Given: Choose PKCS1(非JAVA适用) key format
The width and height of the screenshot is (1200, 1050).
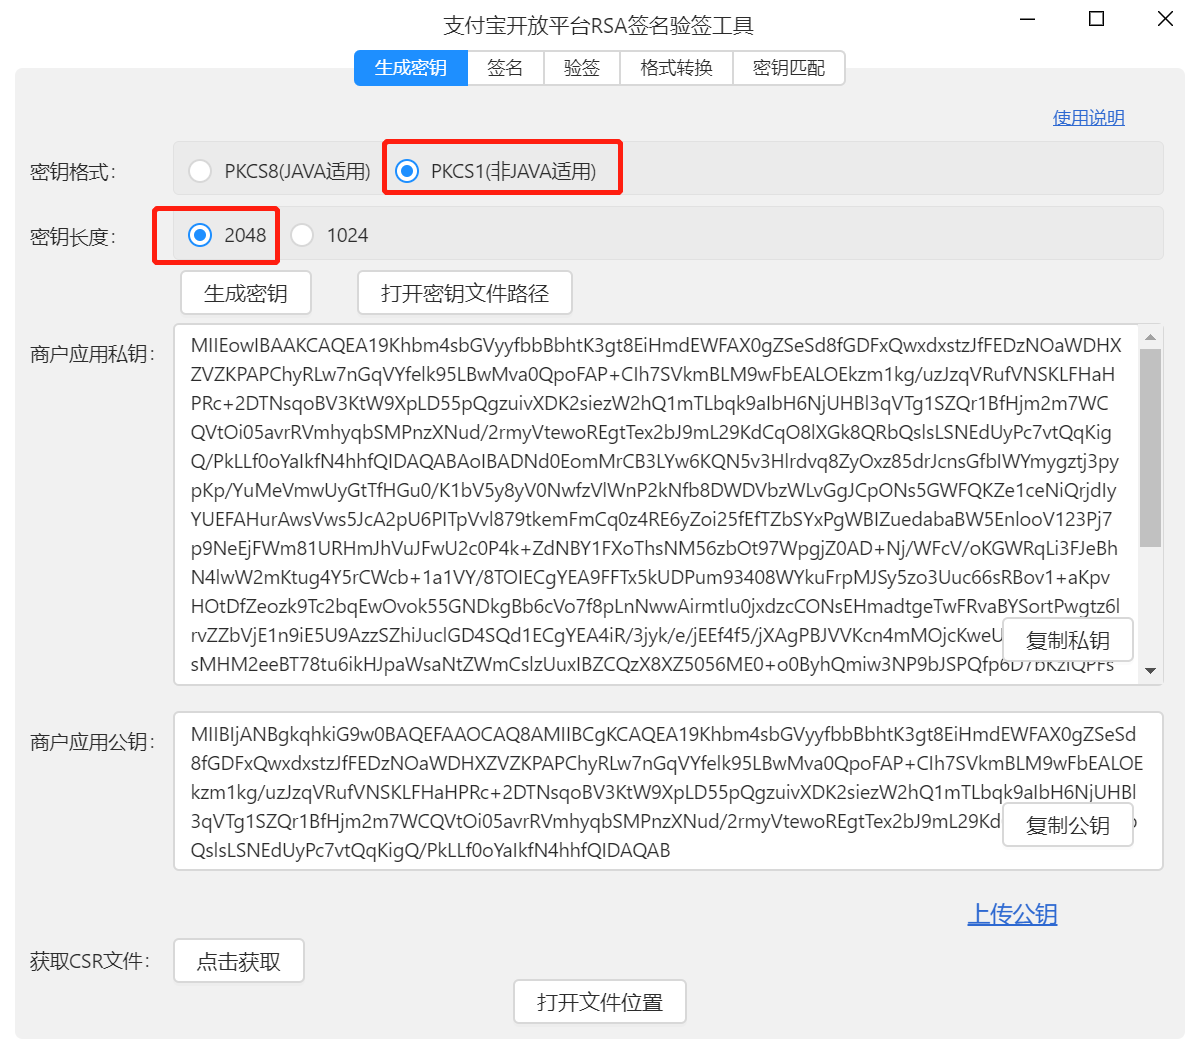Looking at the screenshot, I should click(496, 171).
